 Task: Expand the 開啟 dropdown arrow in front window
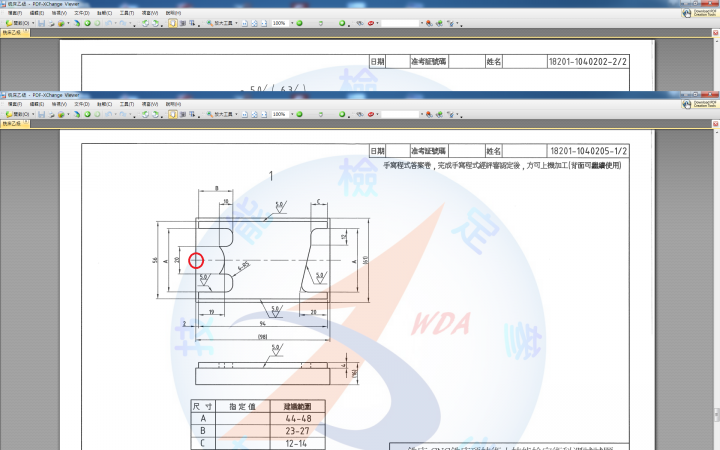pos(33,114)
